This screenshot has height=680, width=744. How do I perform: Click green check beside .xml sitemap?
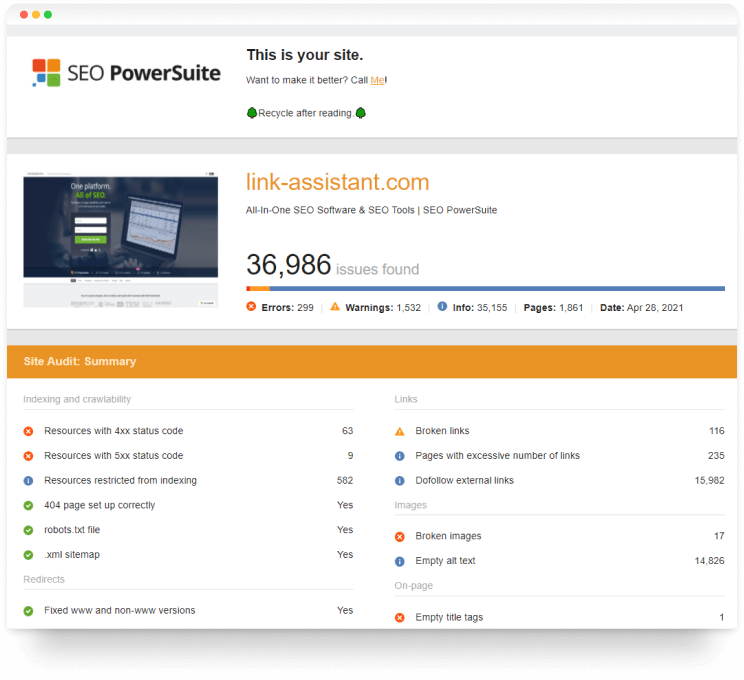tap(28, 555)
